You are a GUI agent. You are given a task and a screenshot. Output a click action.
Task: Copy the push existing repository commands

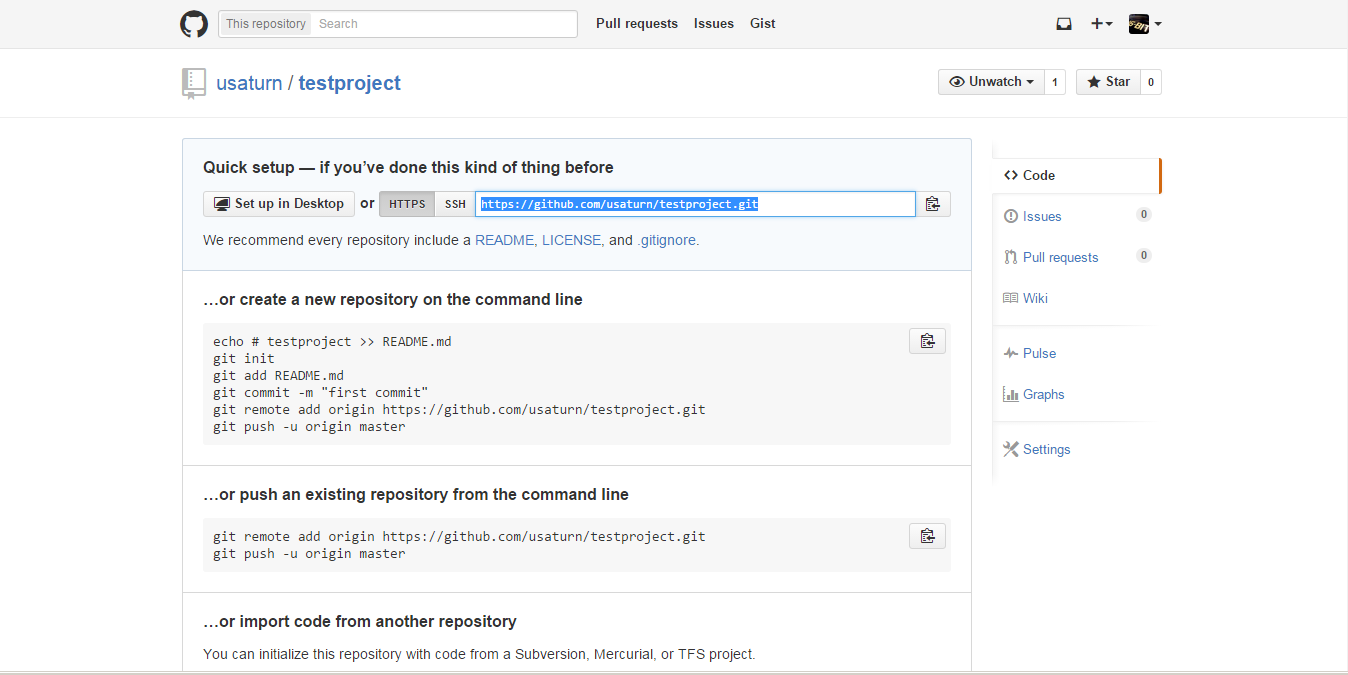(x=928, y=536)
